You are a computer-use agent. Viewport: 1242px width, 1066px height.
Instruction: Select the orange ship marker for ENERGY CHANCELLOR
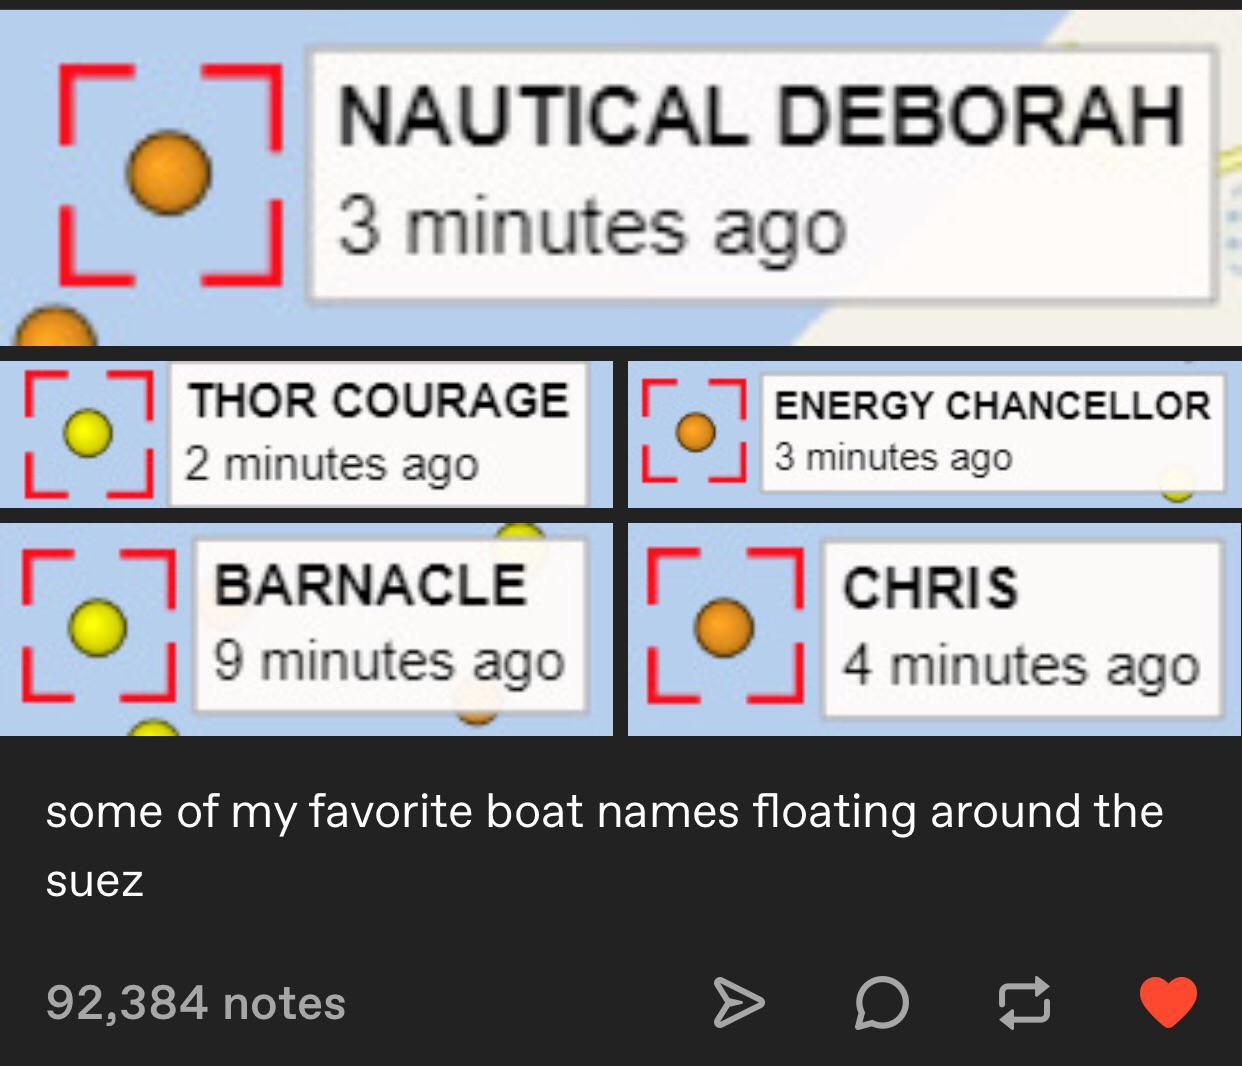pyautogui.click(x=697, y=433)
